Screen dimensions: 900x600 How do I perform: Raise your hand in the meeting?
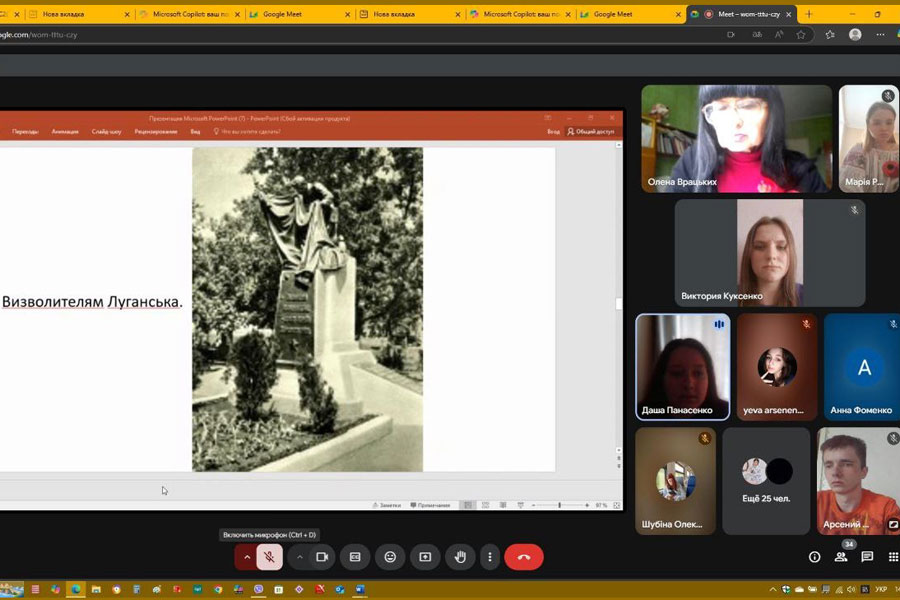click(x=459, y=557)
